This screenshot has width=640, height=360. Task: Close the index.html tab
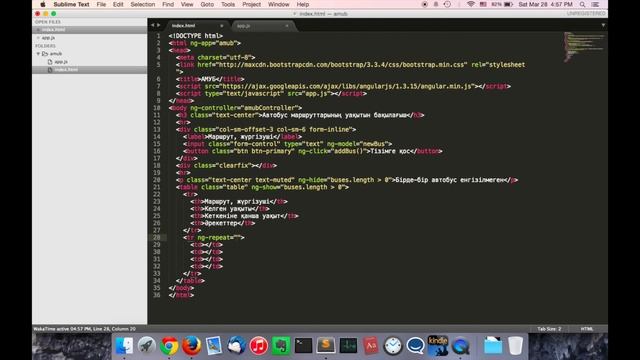[222, 26]
